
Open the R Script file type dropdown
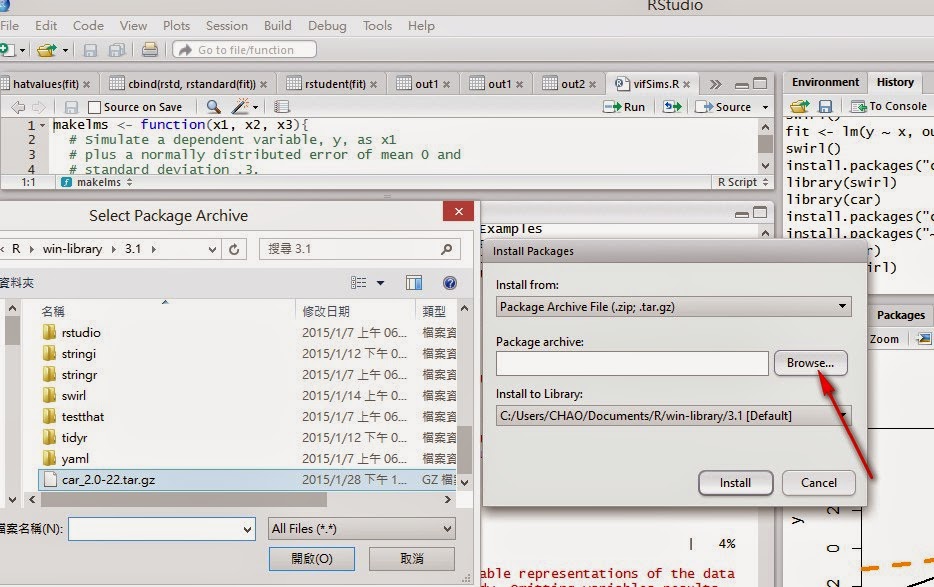(743, 182)
